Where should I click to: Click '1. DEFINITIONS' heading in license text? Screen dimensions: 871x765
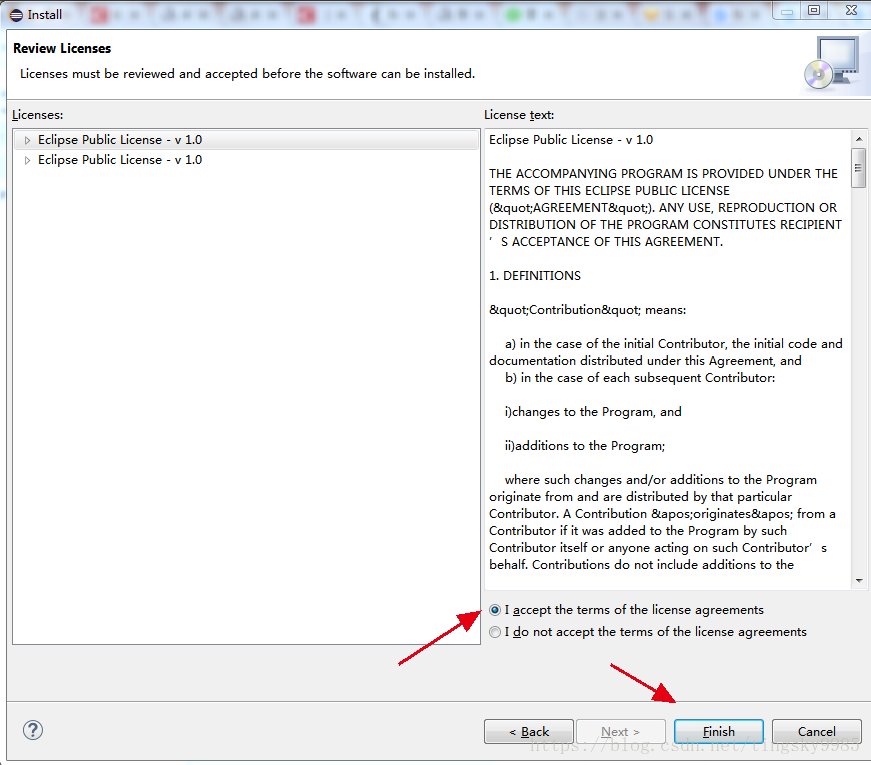coord(534,276)
